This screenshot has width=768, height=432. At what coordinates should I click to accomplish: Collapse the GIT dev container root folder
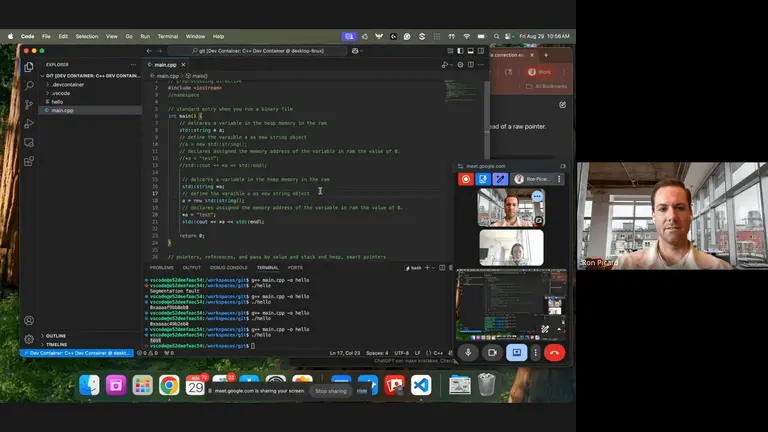pyautogui.click(x=91, y=76)
